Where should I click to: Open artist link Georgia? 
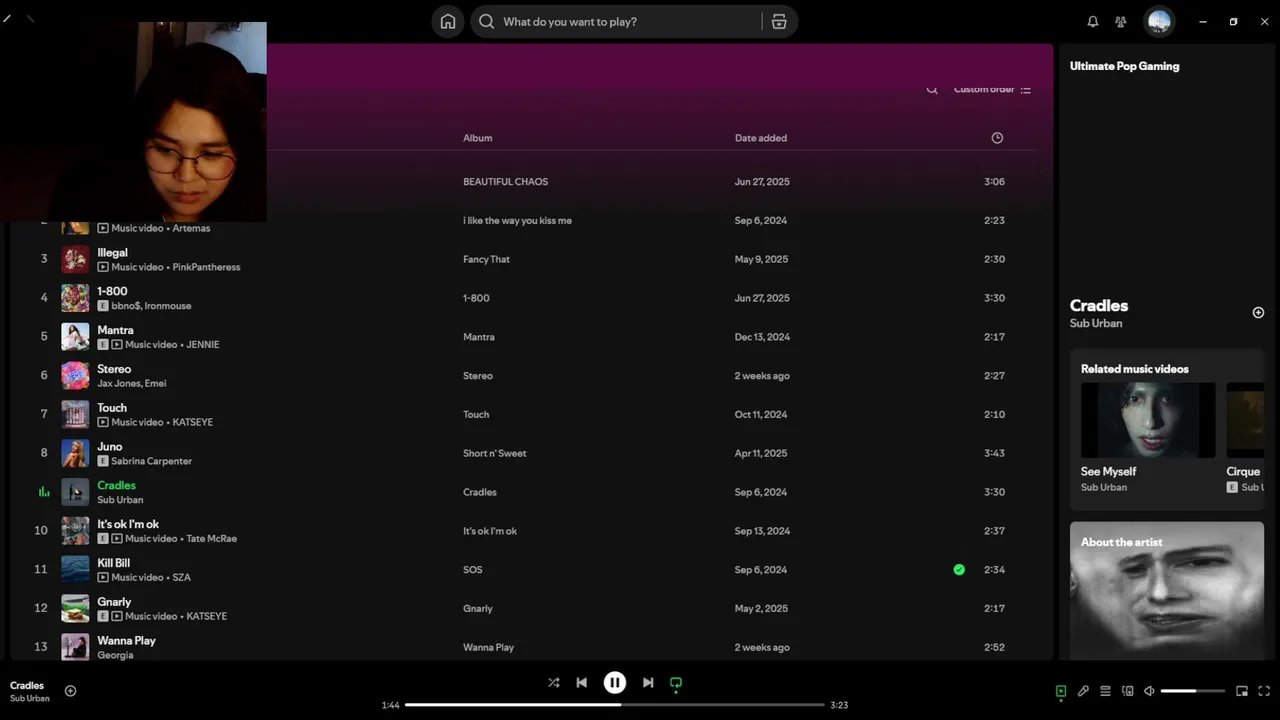115,656
